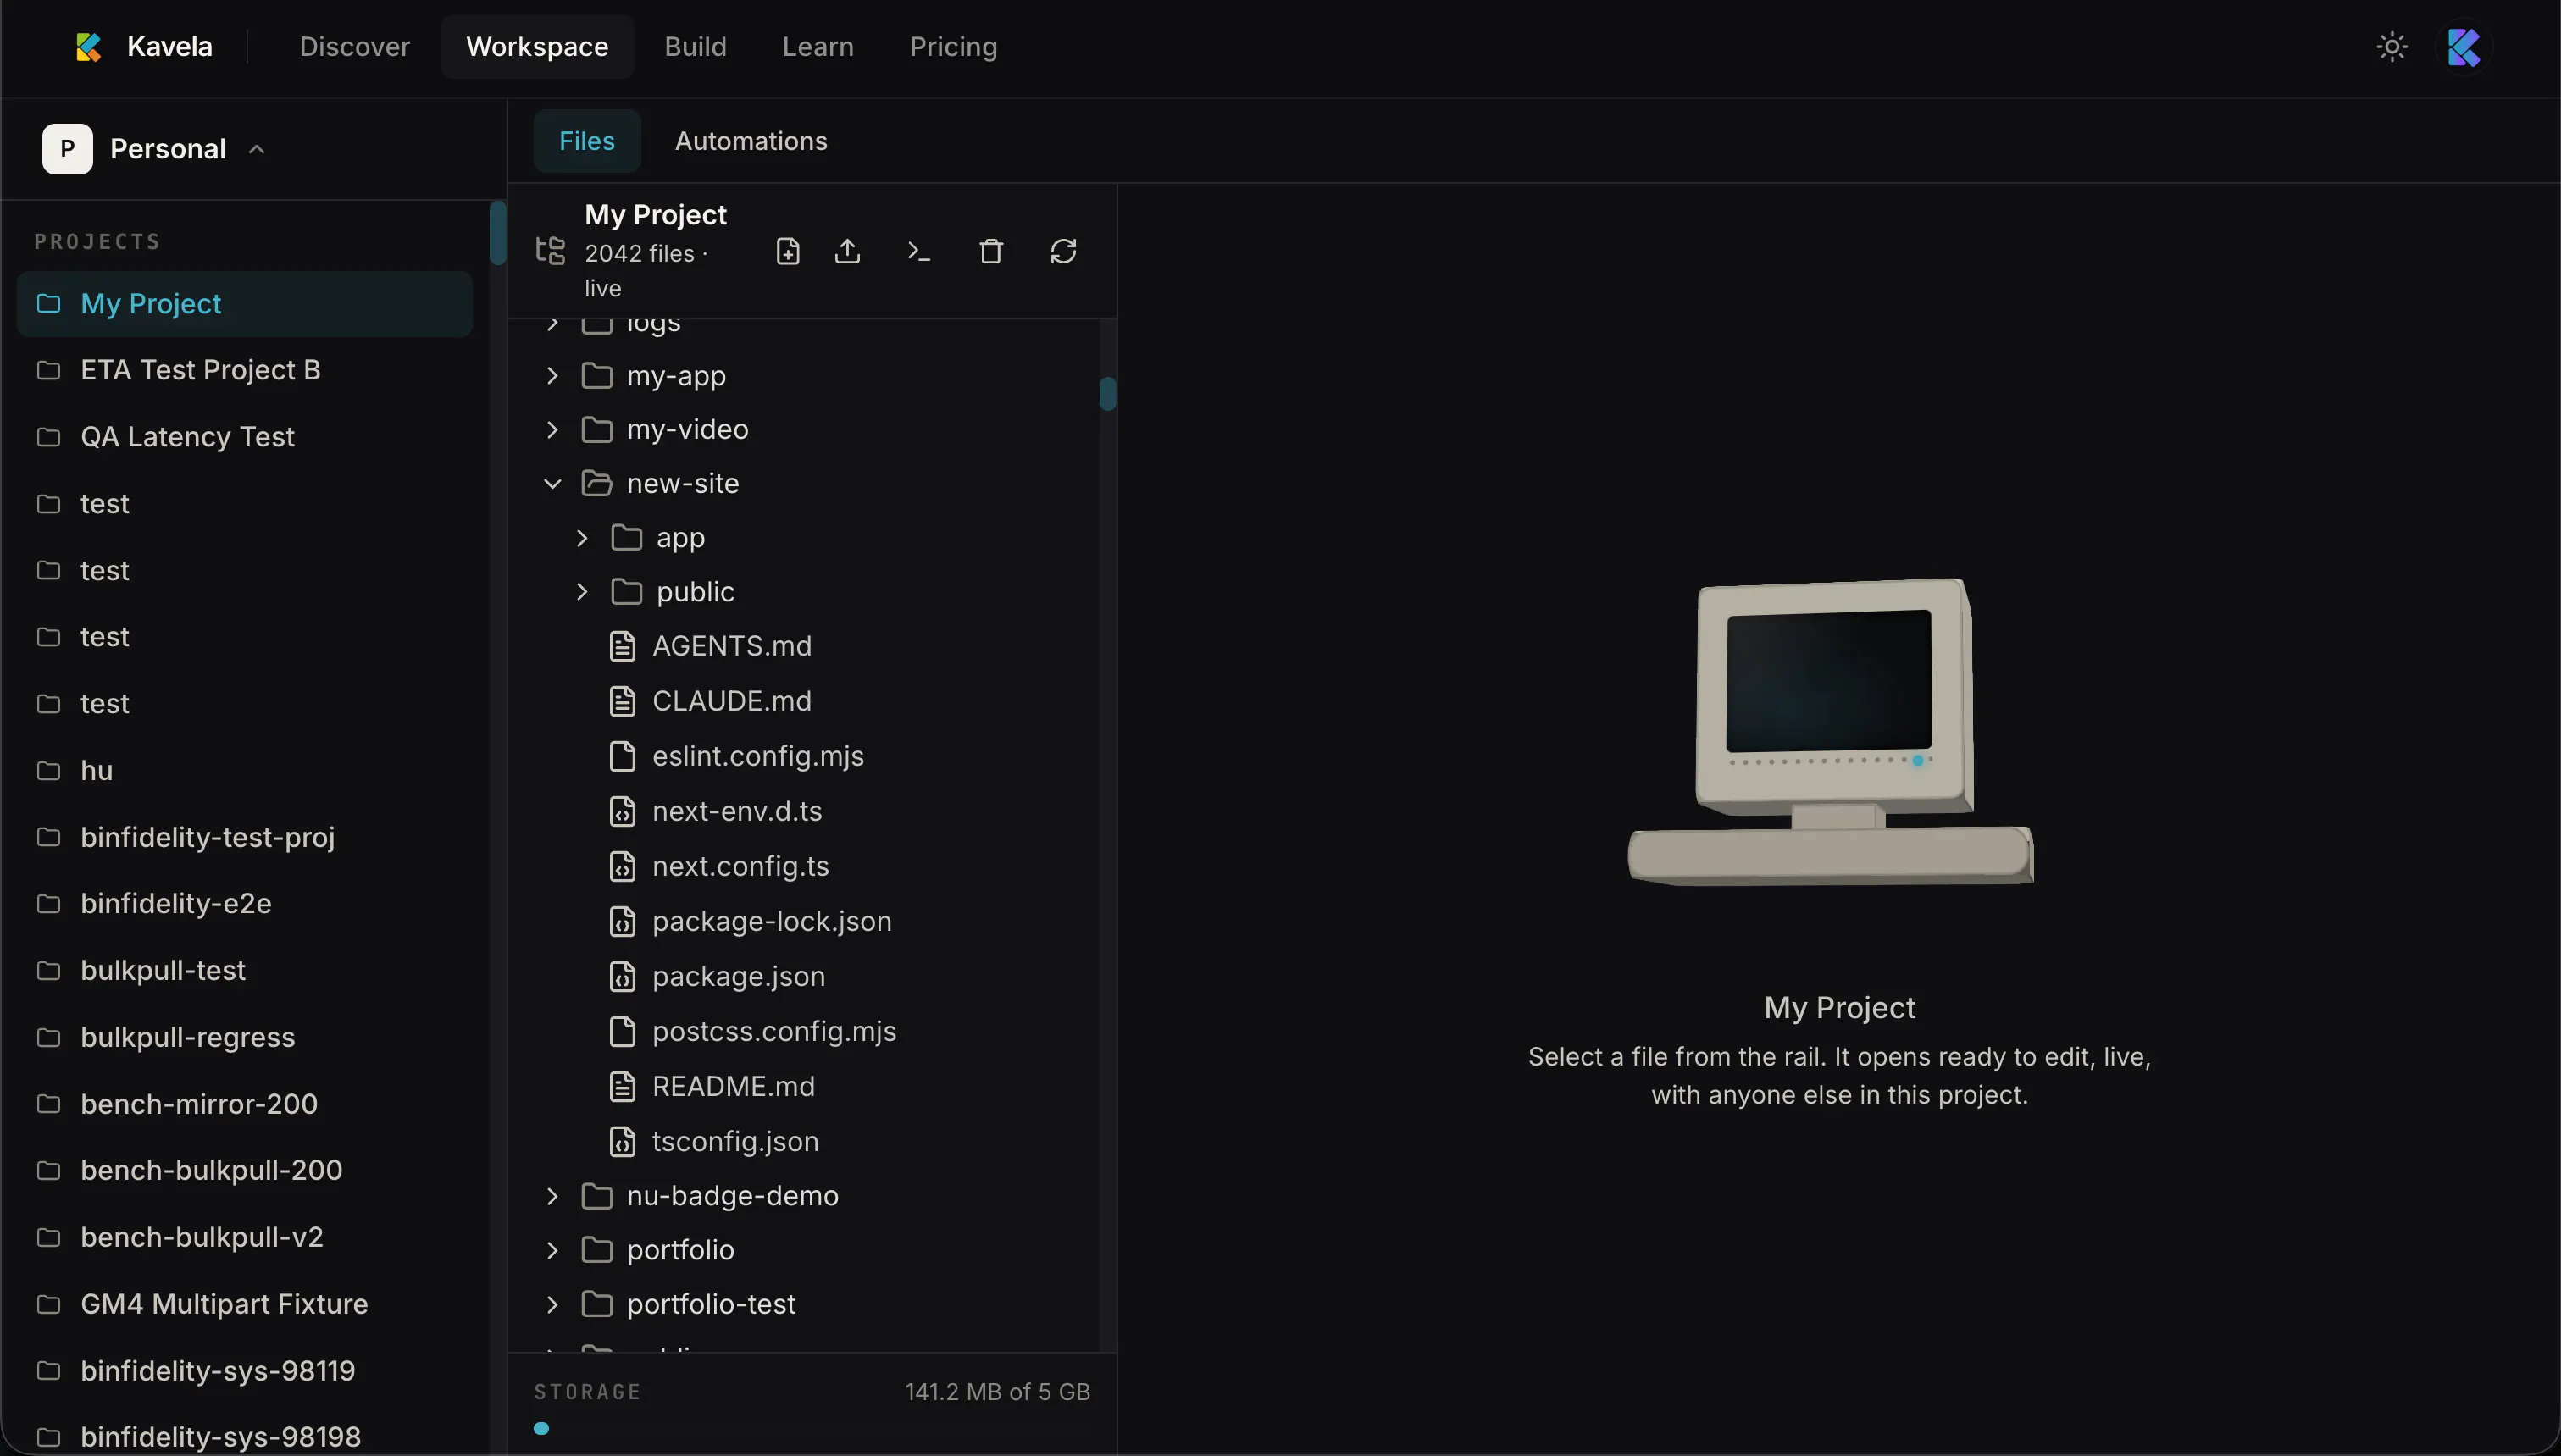Image resolution: width=2561 pixels, height=1456 pixels.
Task: Expand the my-video folder chevron
Action: coord(552,430)
